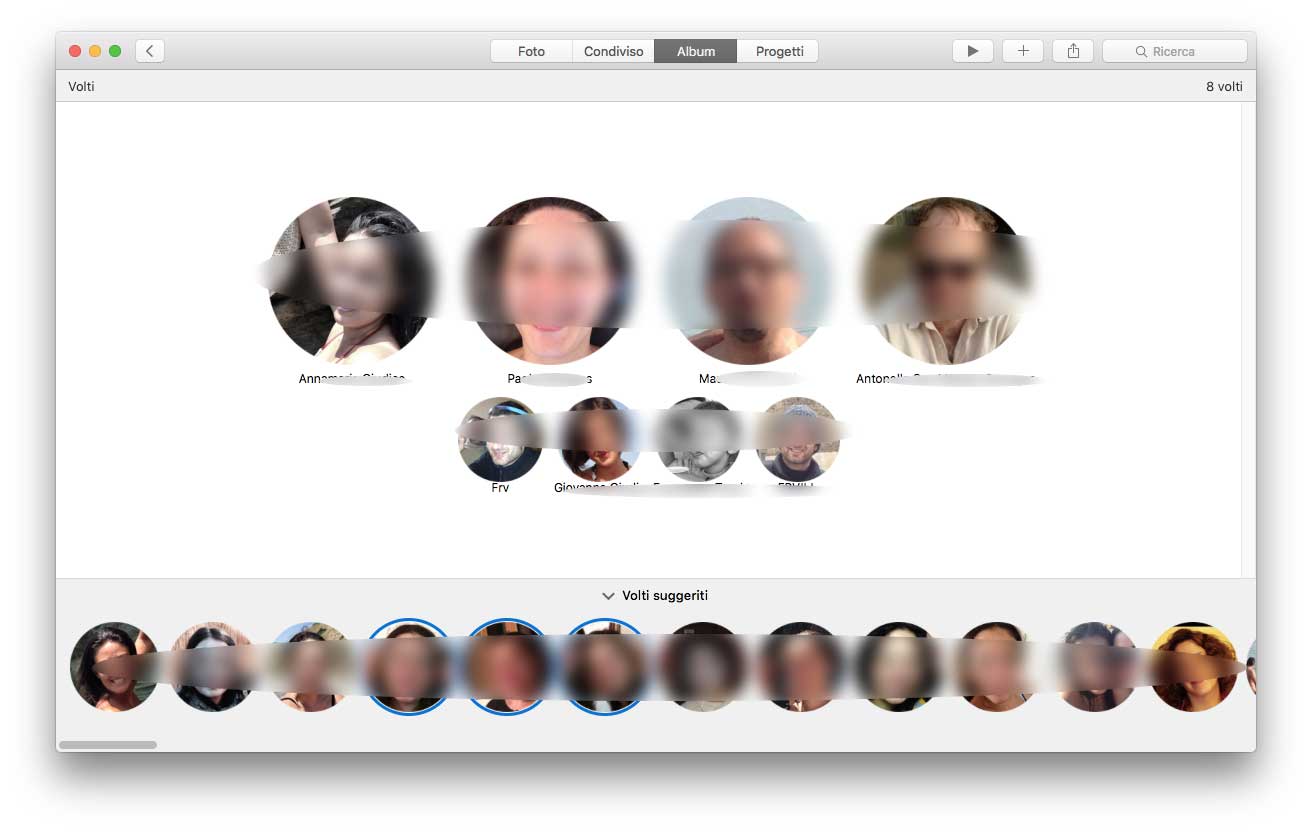Switch to the Progetti tab
Viewport: 1312px width, 832px height.
pos(779,51)
